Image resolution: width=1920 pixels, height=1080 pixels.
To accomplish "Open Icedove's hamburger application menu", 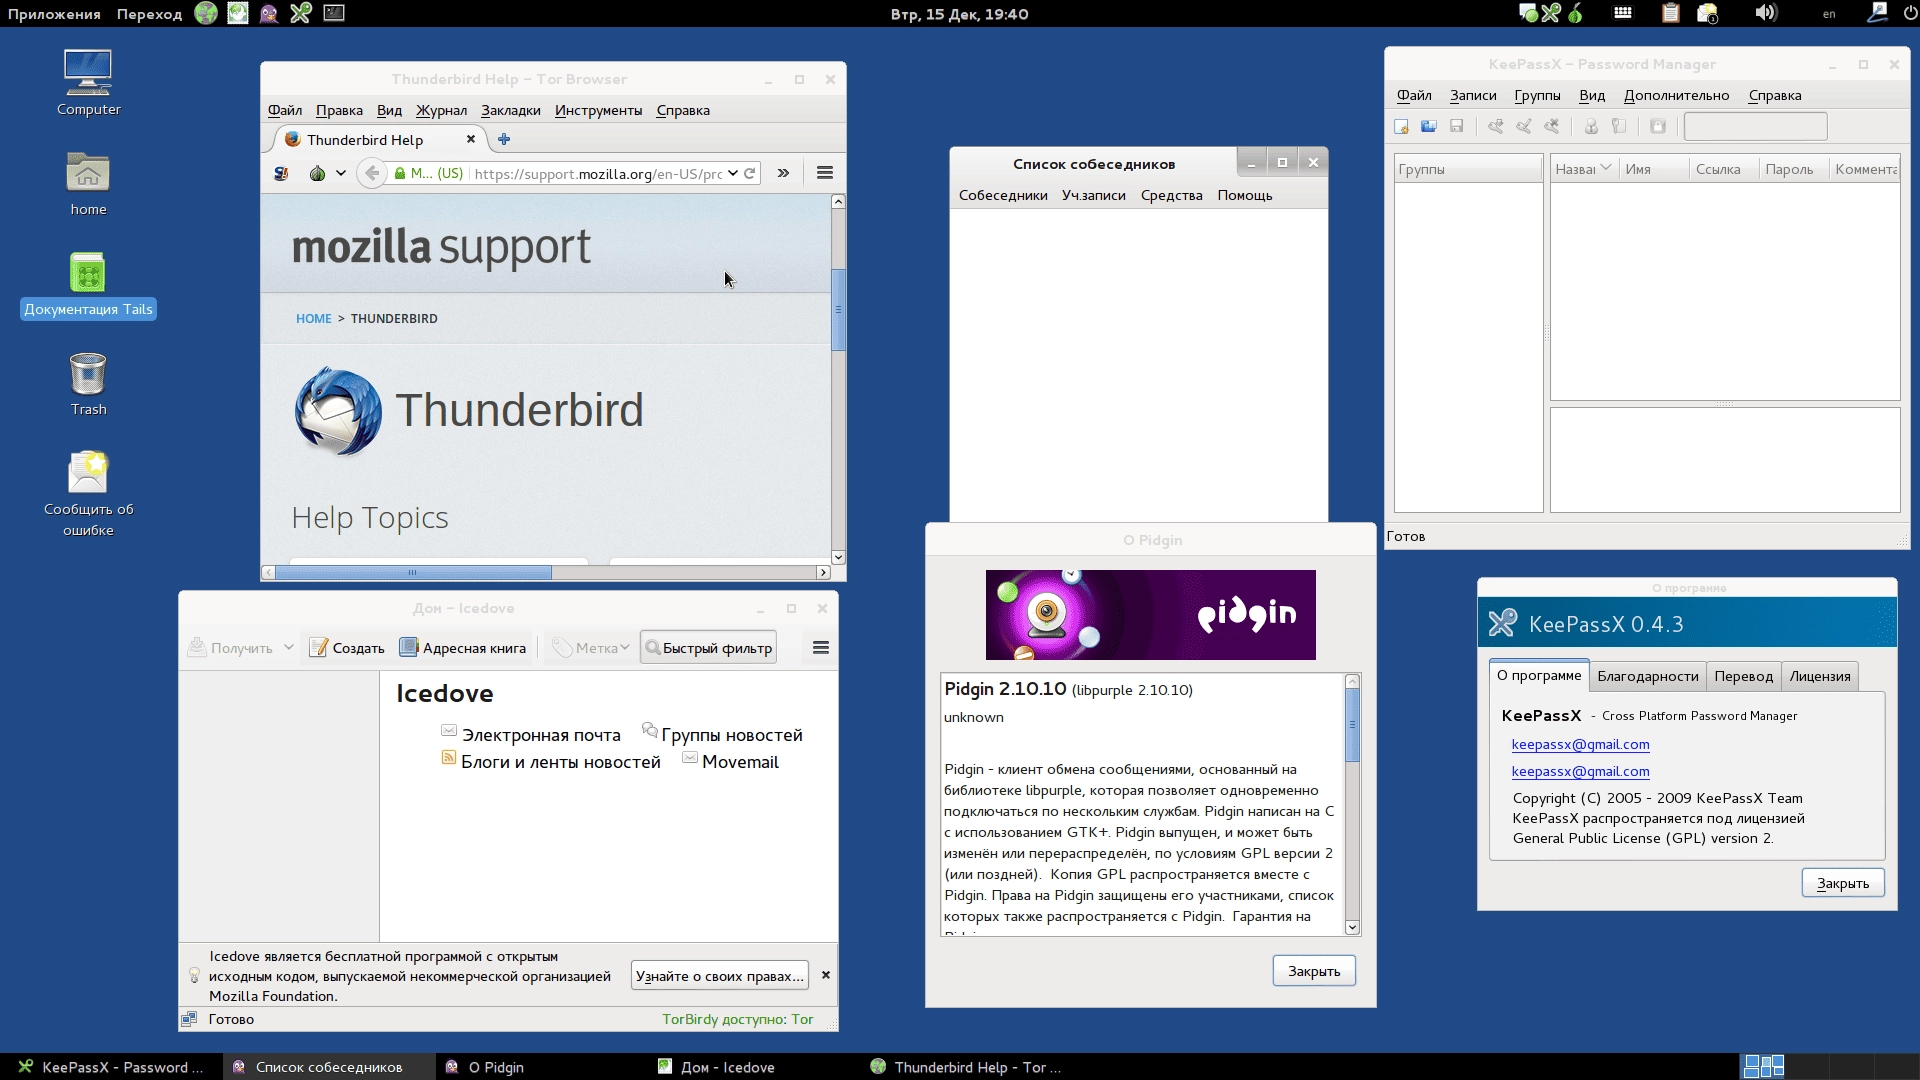I will point(821,648).
